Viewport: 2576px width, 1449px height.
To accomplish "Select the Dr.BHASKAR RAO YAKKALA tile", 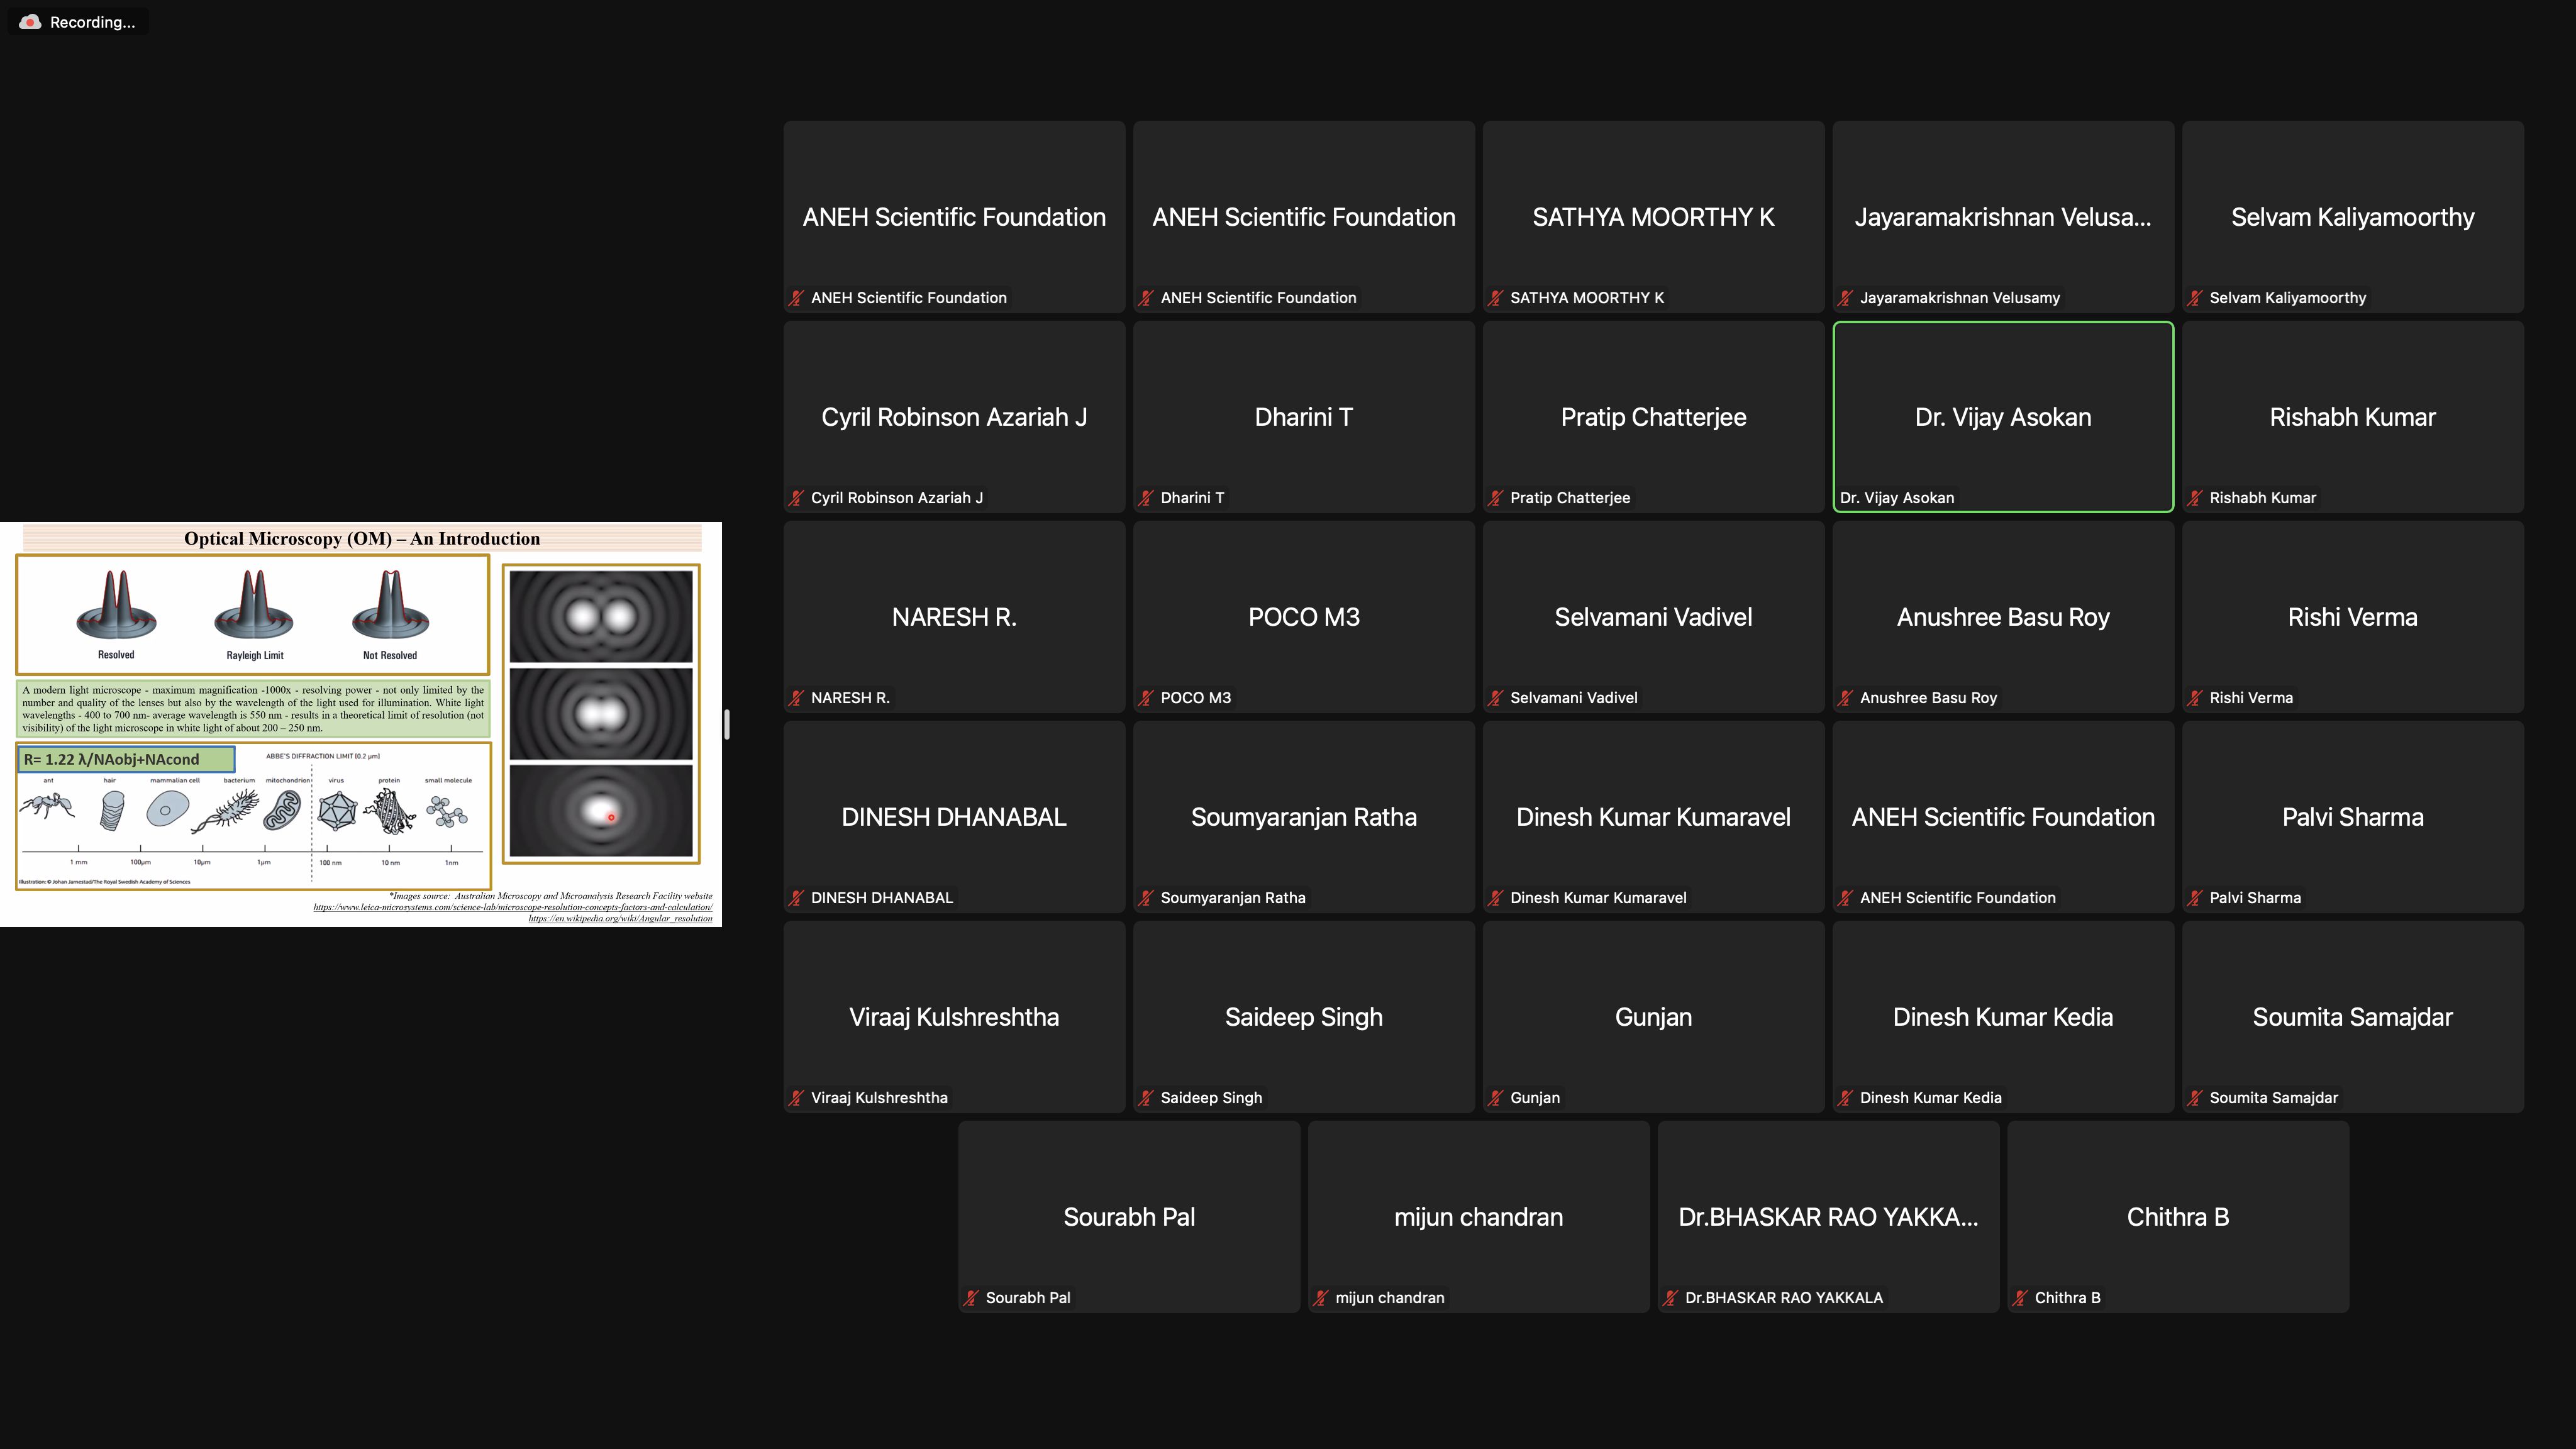I will 1828,1217.
